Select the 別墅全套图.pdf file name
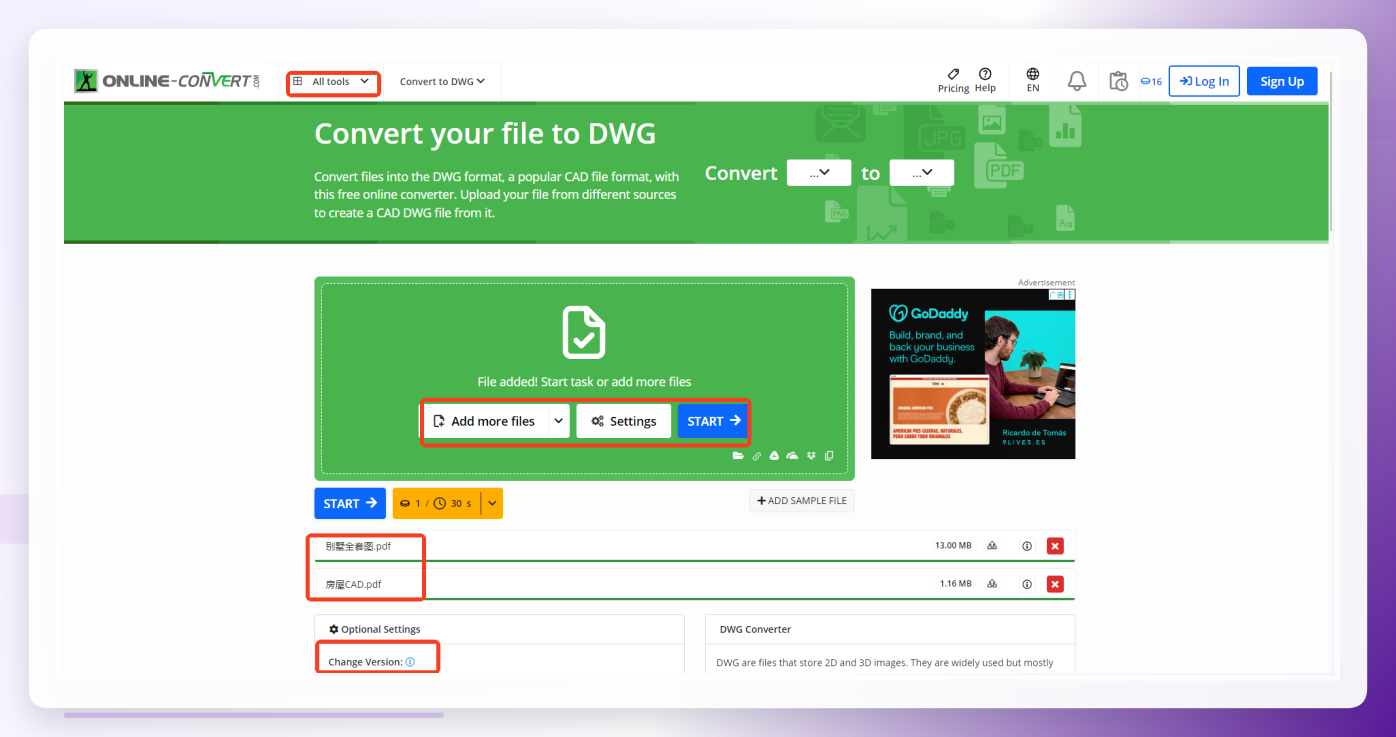Viewport: 1396px width, 737px height. click(x=358, y=546)
